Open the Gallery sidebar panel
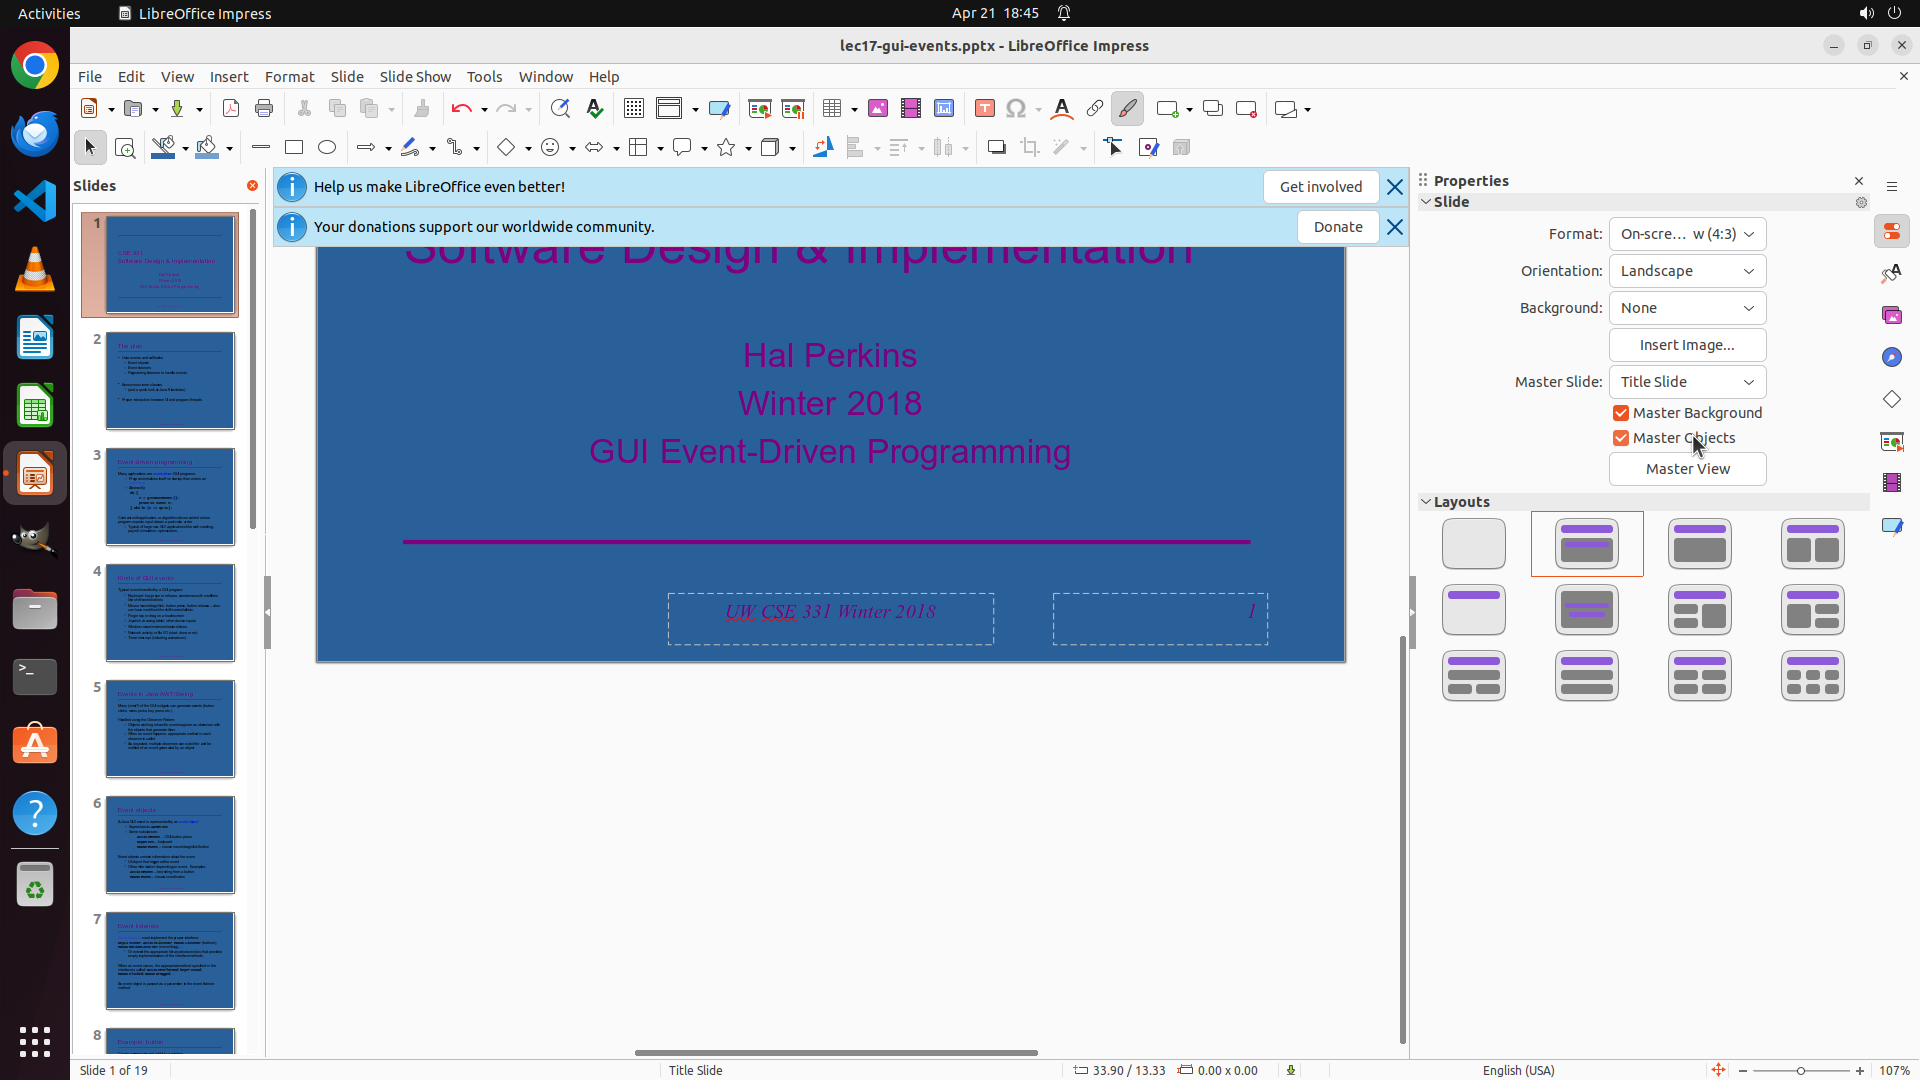The height and width of the screenshot is (1080, 1920). [x=1892, y=315]
